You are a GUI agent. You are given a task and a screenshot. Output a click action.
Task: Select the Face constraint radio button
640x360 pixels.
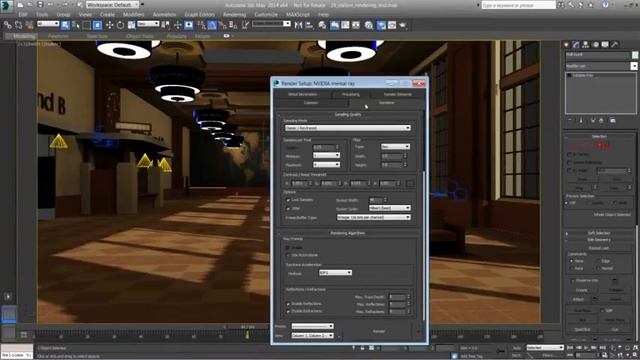click(x=571, y=268)
